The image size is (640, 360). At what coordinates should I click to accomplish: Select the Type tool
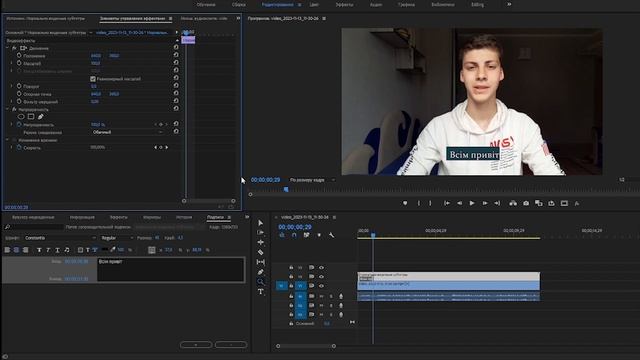click(x=260, y=291)
